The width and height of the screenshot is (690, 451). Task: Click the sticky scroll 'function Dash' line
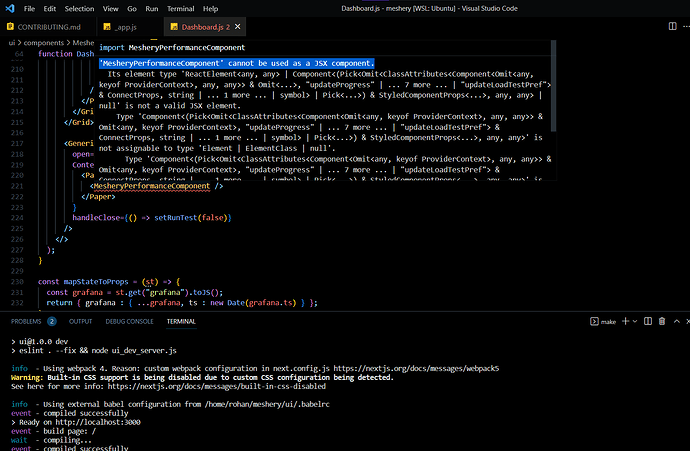[66, 54]
